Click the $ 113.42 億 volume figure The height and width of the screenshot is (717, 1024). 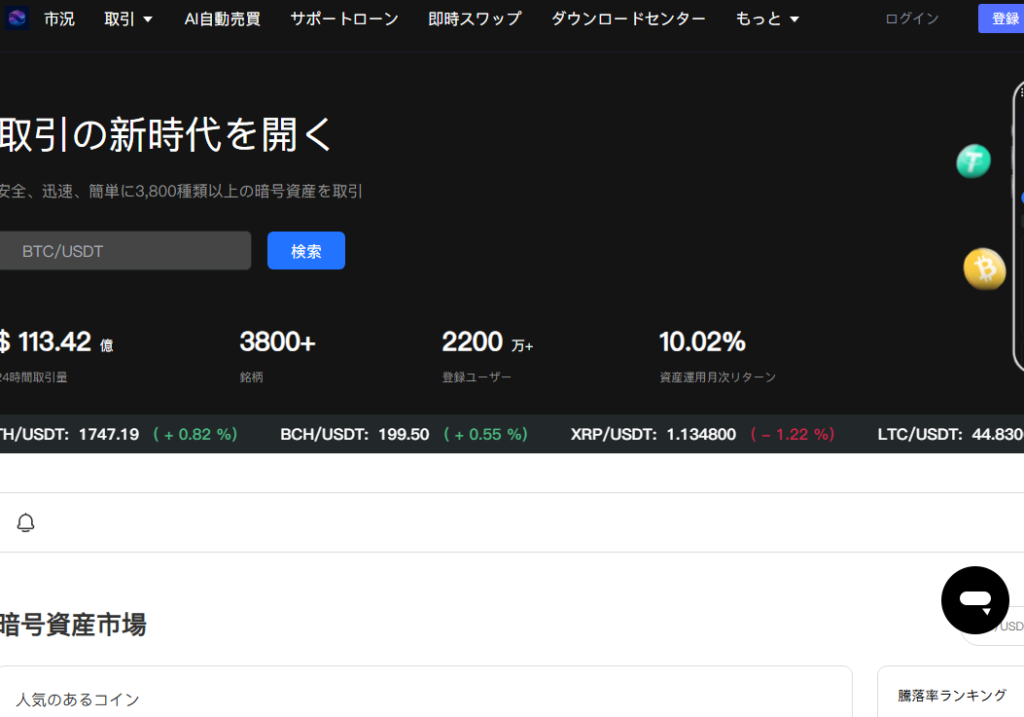point(56,342)
